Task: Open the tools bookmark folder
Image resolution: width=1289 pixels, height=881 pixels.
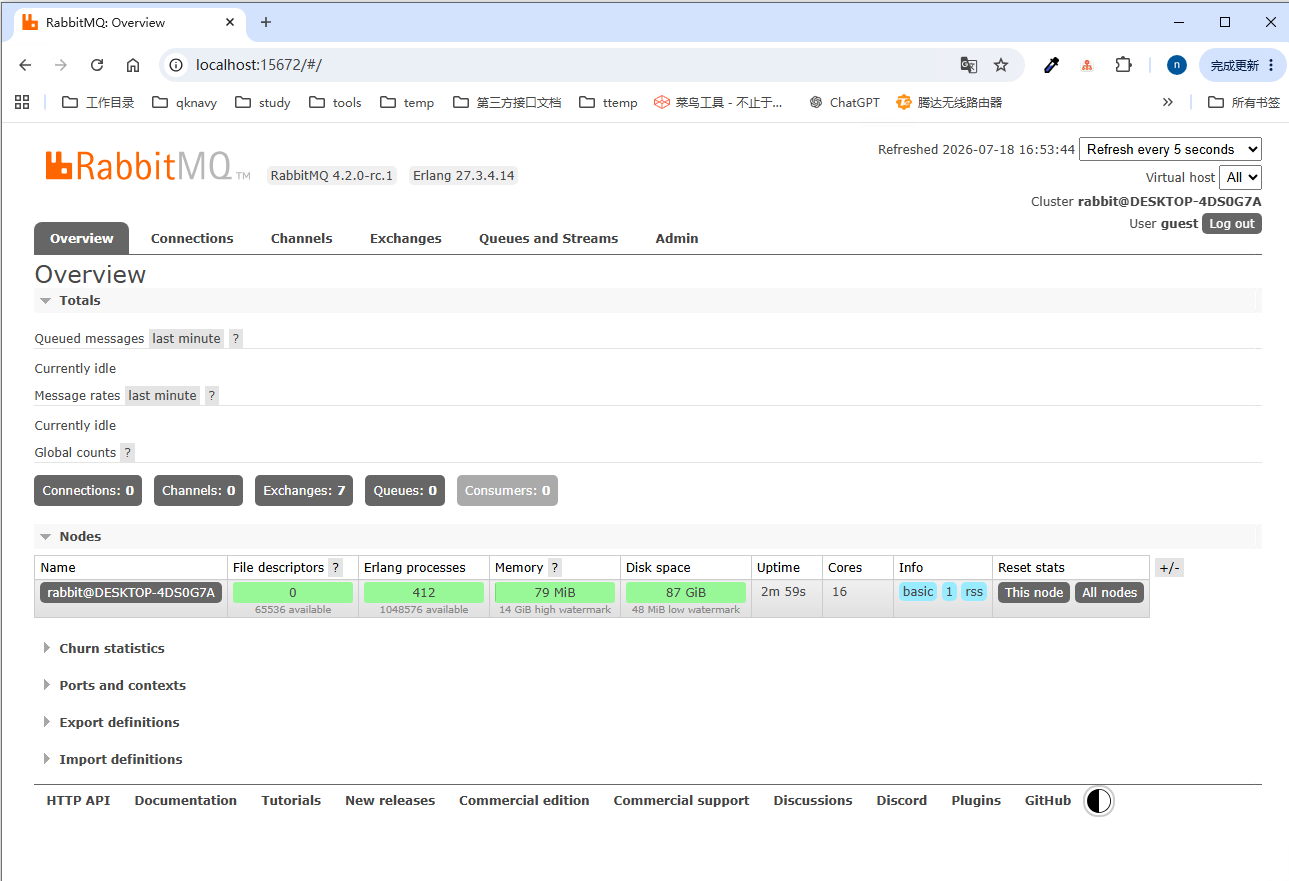Action: pyautogui.click(x=335, y=102)
